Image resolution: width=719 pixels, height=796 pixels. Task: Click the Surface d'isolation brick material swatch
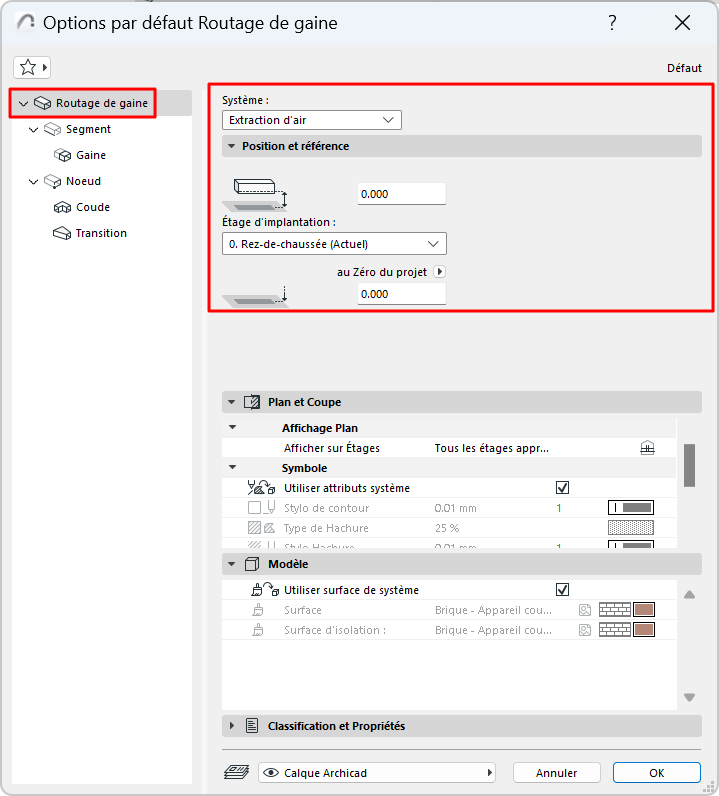pos(627,630)
